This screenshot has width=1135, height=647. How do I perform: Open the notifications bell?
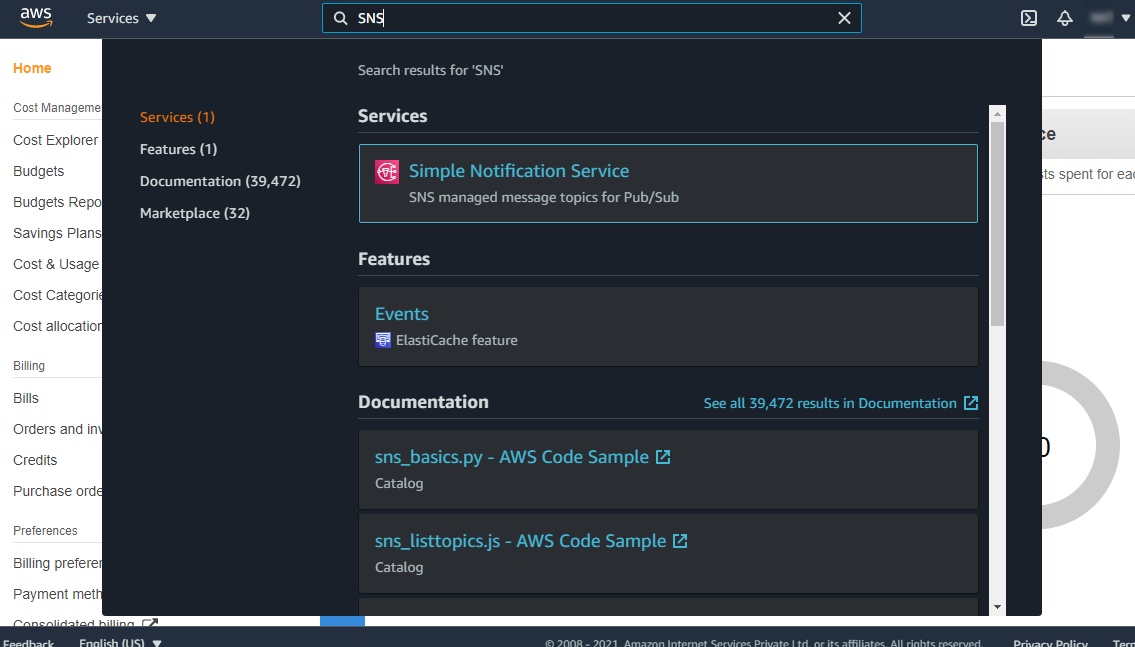coord(1064,18)
